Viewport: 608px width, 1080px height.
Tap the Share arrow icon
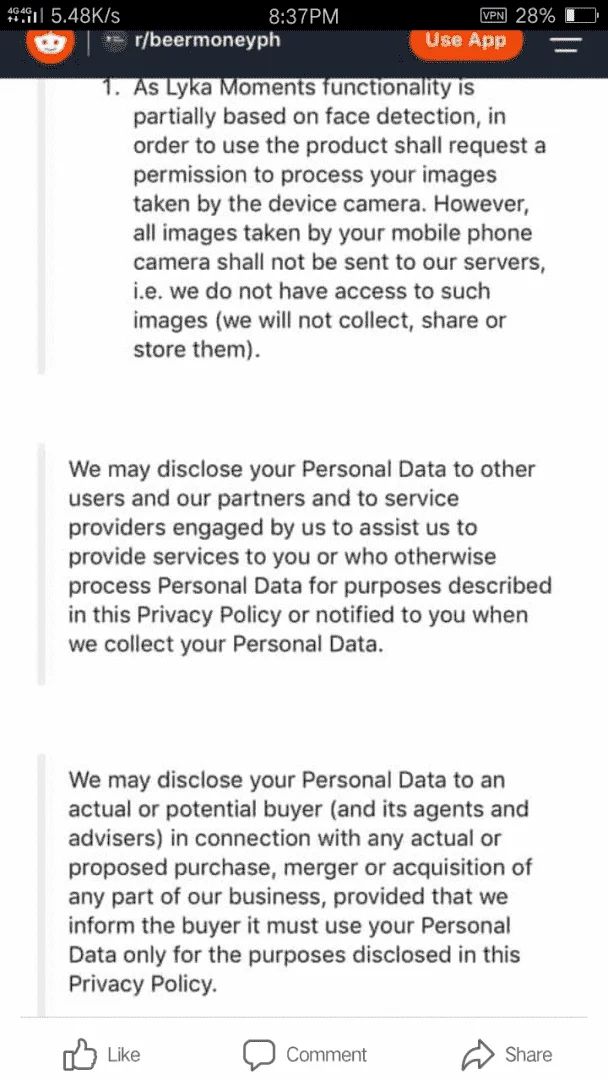point(478,1055)
